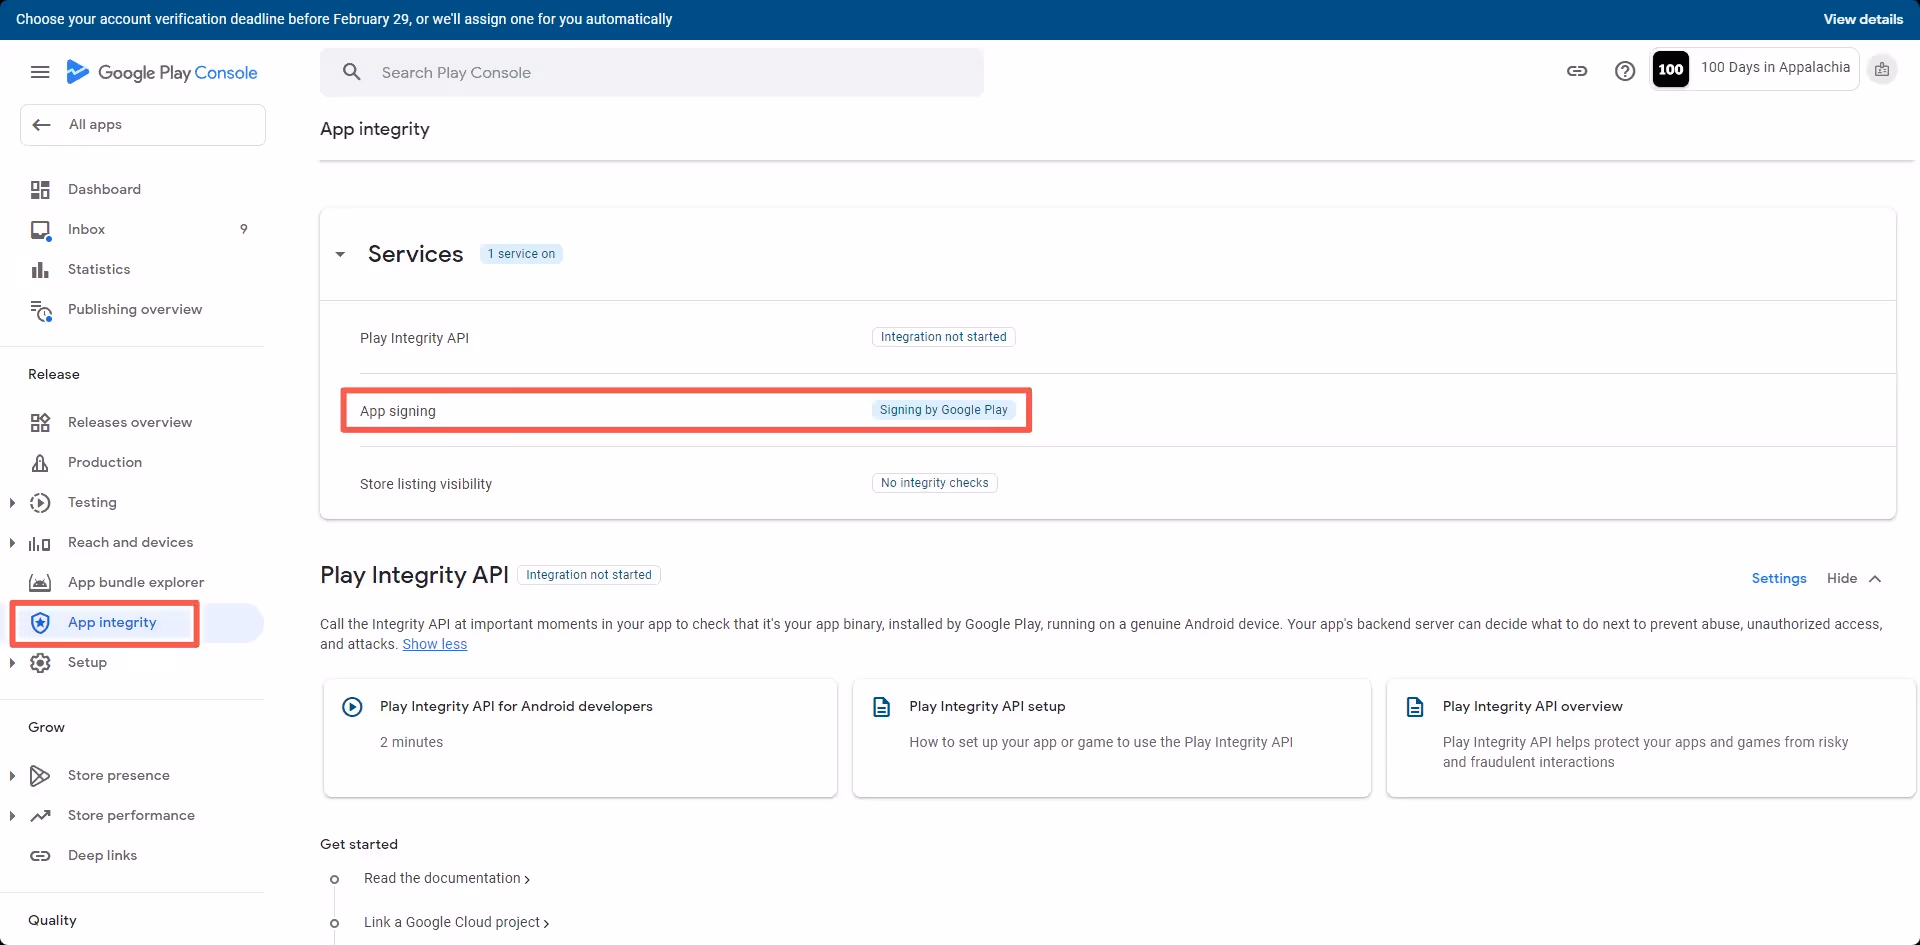Open the Play Integrity API service row

(x=1108, y=337)
